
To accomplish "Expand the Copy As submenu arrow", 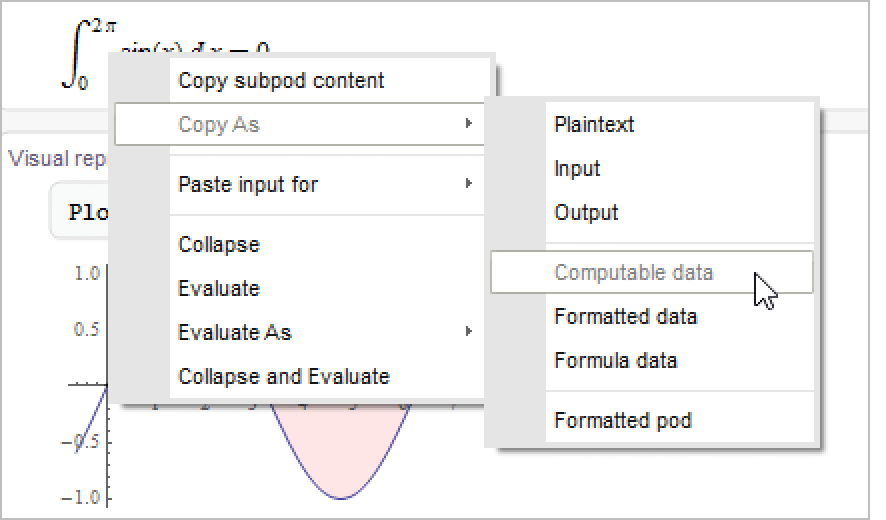I will [468, 125].
